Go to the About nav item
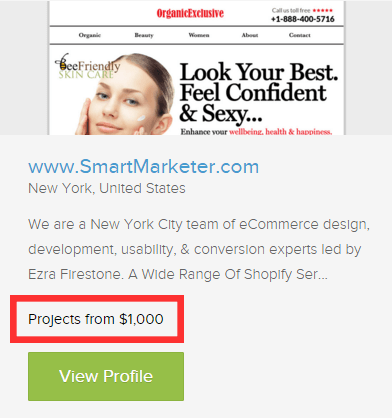The width and height of the screenshot is (392, 418). 250,35
